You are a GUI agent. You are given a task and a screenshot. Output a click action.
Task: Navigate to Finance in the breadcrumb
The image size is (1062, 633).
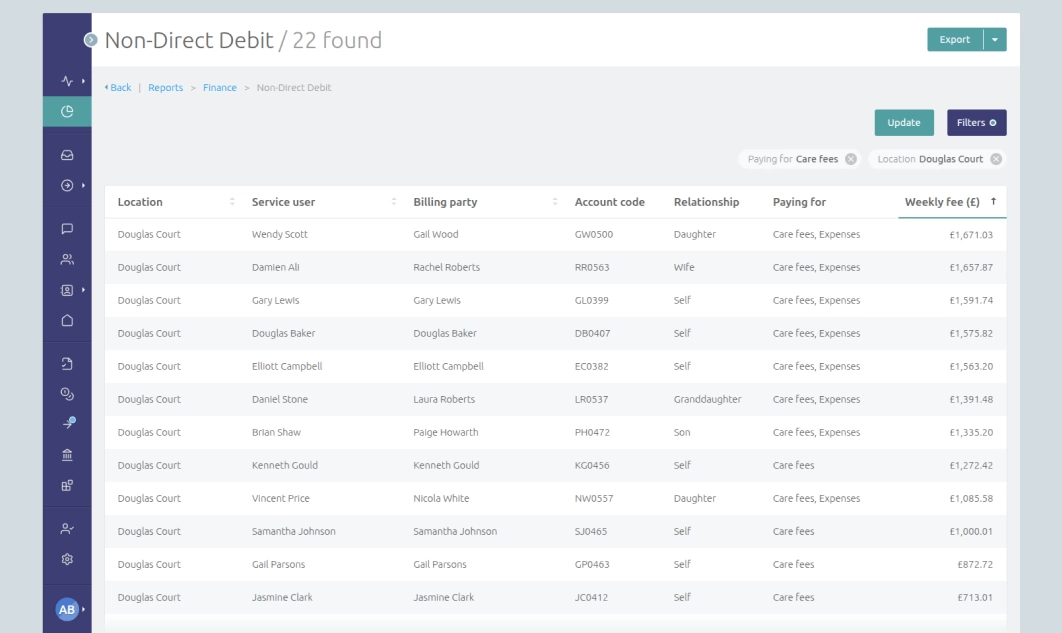click(x=219, y=87)
